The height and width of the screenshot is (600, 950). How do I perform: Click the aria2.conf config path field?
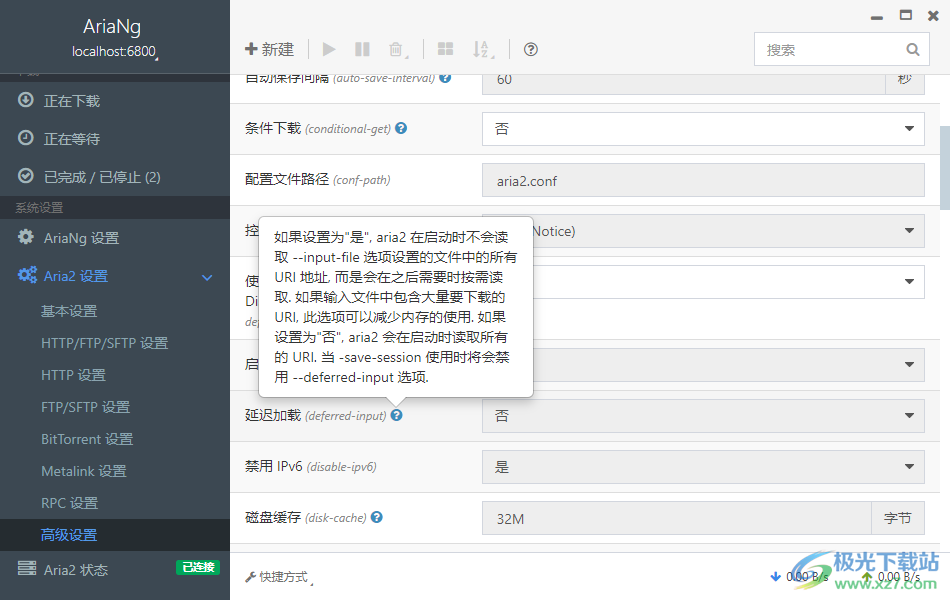coord(703,180)
